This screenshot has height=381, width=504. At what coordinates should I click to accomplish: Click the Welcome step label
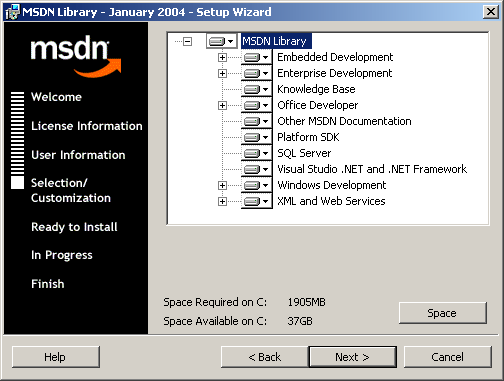pos(56,97)
